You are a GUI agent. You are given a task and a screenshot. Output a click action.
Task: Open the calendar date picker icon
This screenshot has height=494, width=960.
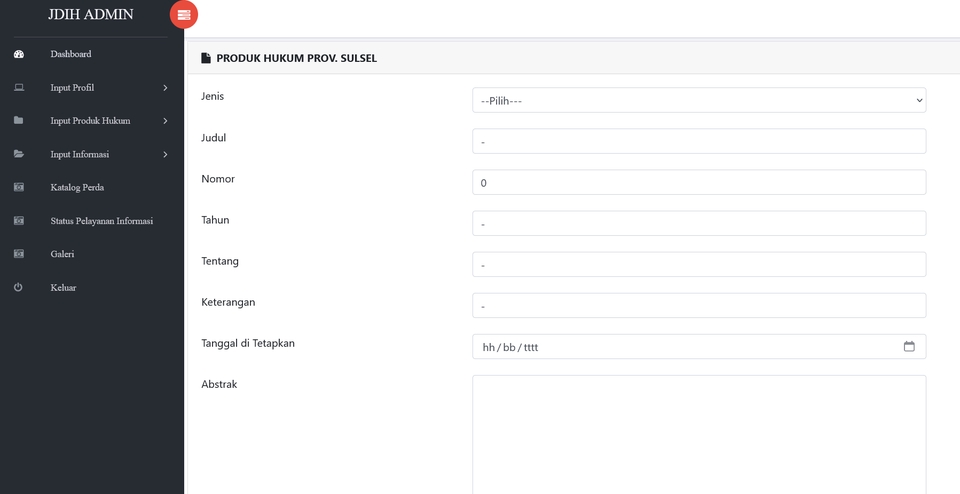click(909, 347)
